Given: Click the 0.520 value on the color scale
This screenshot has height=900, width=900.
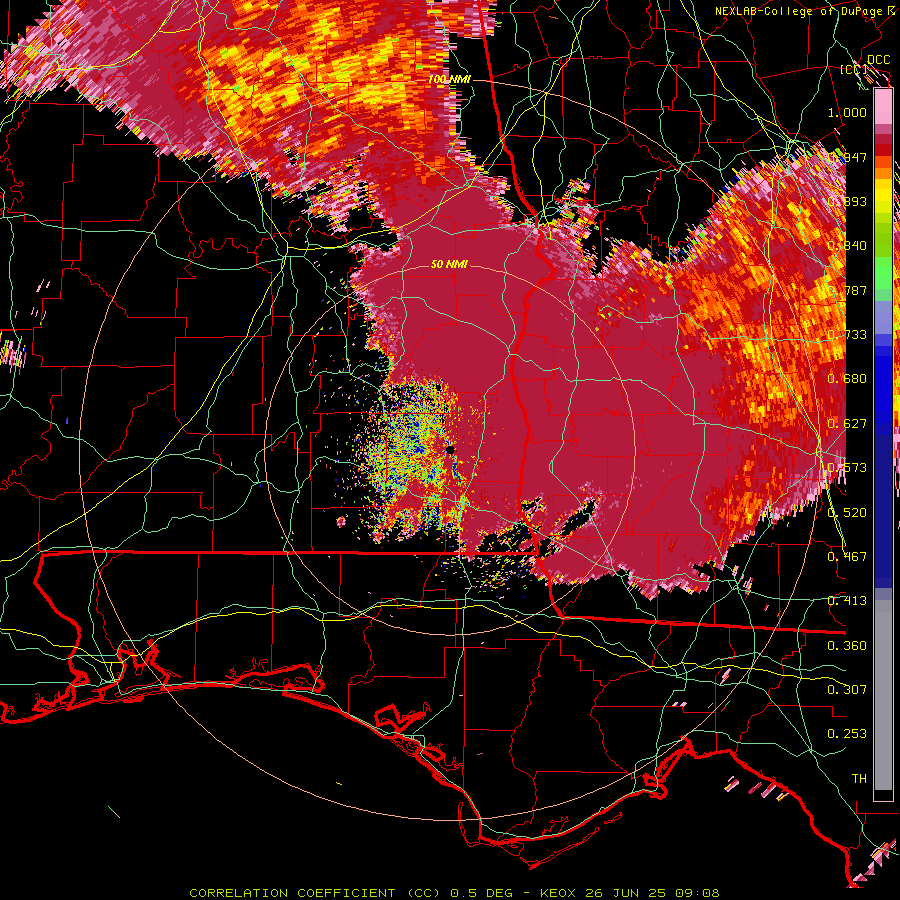Looking at the screenshot, I should (x=847, y=513).
